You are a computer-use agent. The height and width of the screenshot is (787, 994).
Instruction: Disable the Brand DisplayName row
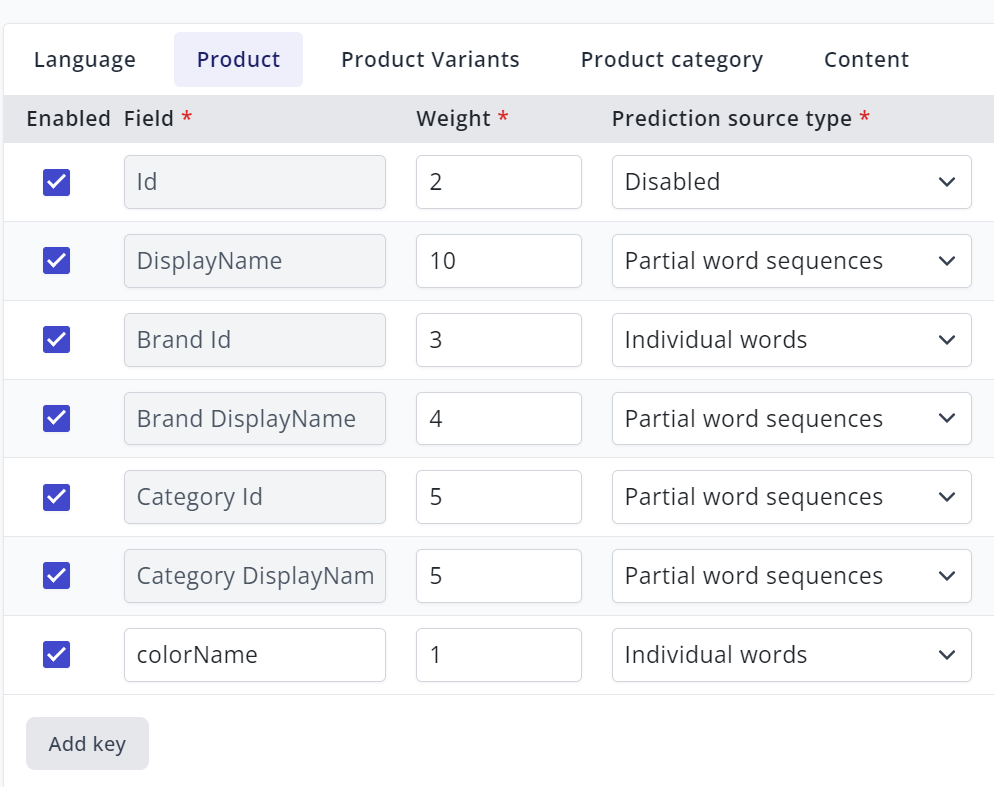pos(57,418)
